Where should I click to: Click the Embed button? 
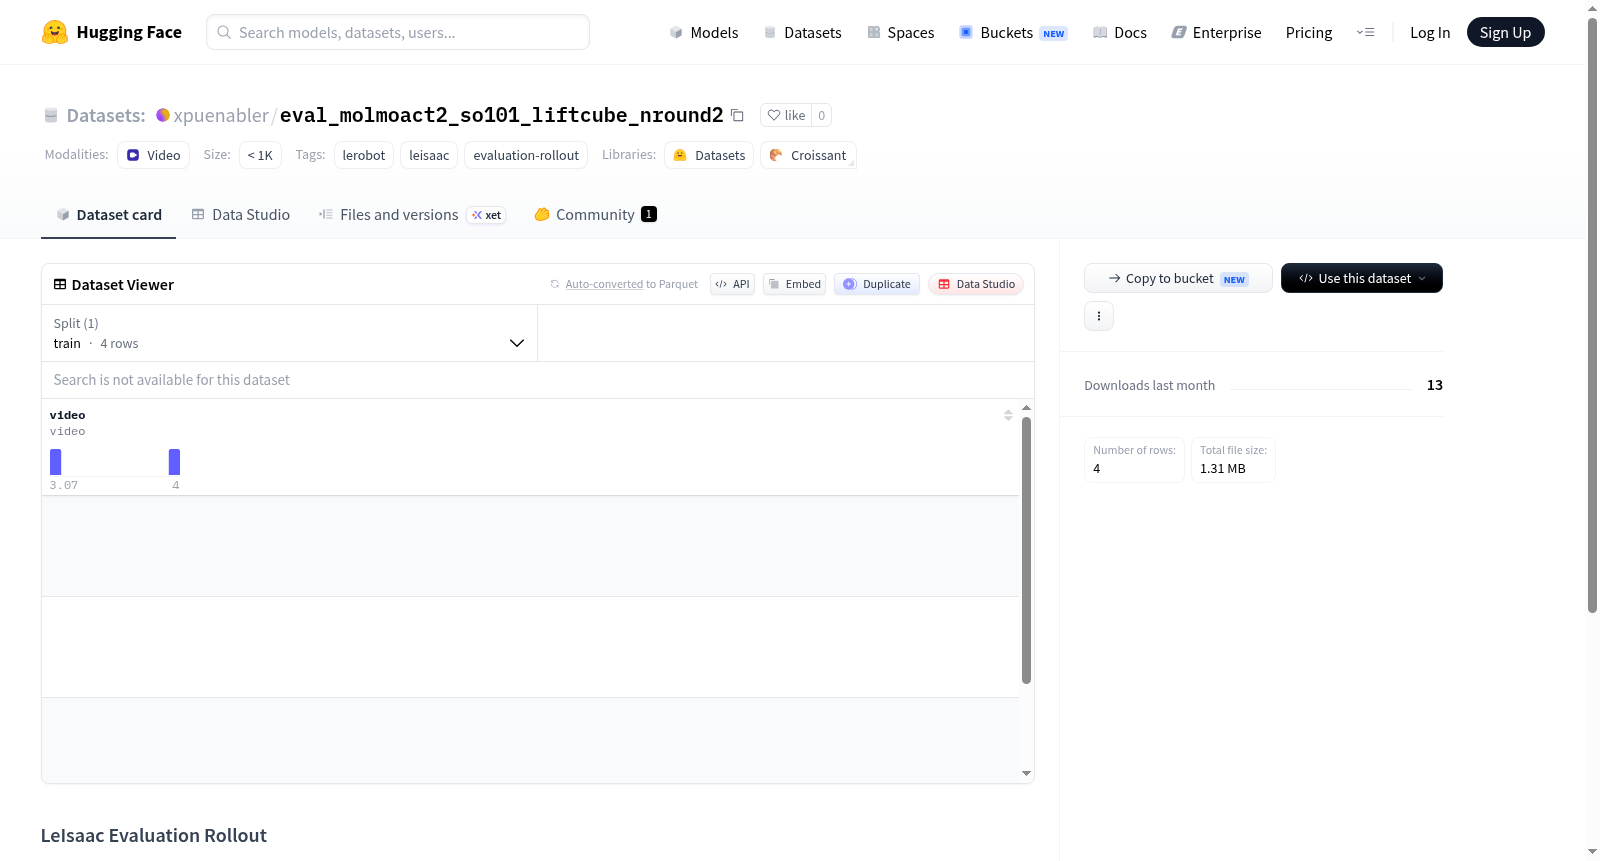[795, 284]
